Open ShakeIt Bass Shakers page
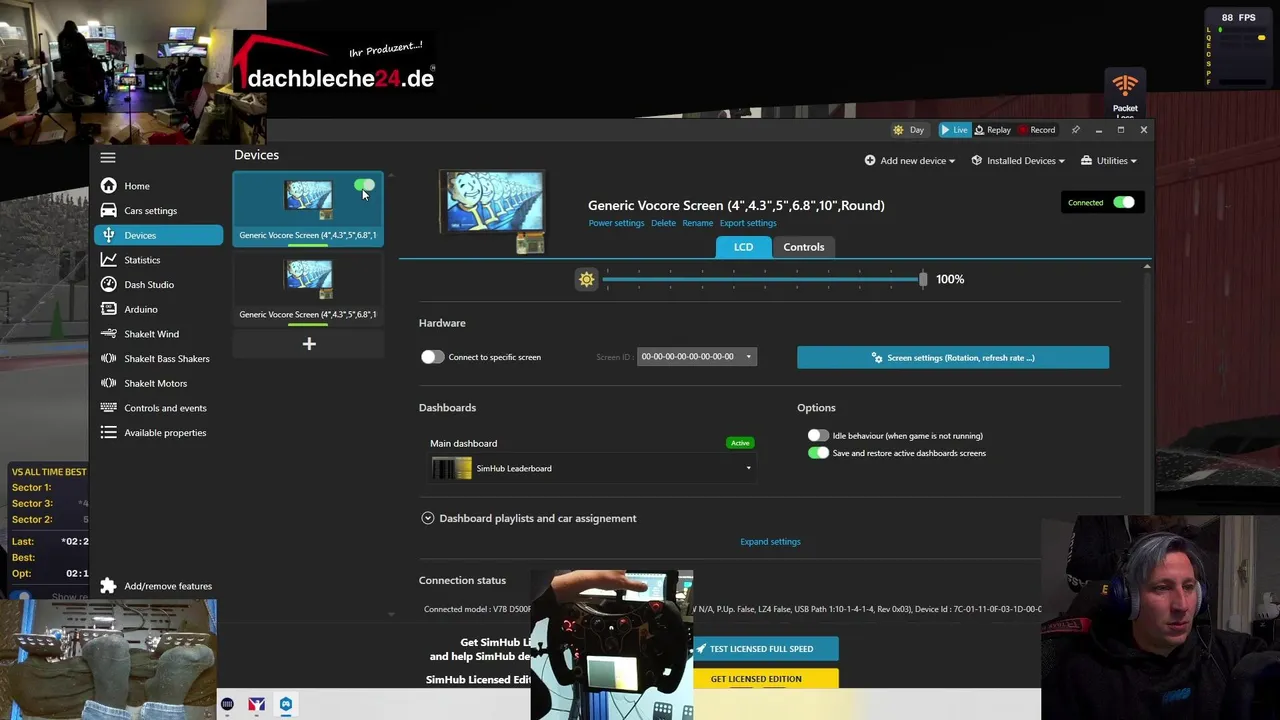 (x=167, y=359)
